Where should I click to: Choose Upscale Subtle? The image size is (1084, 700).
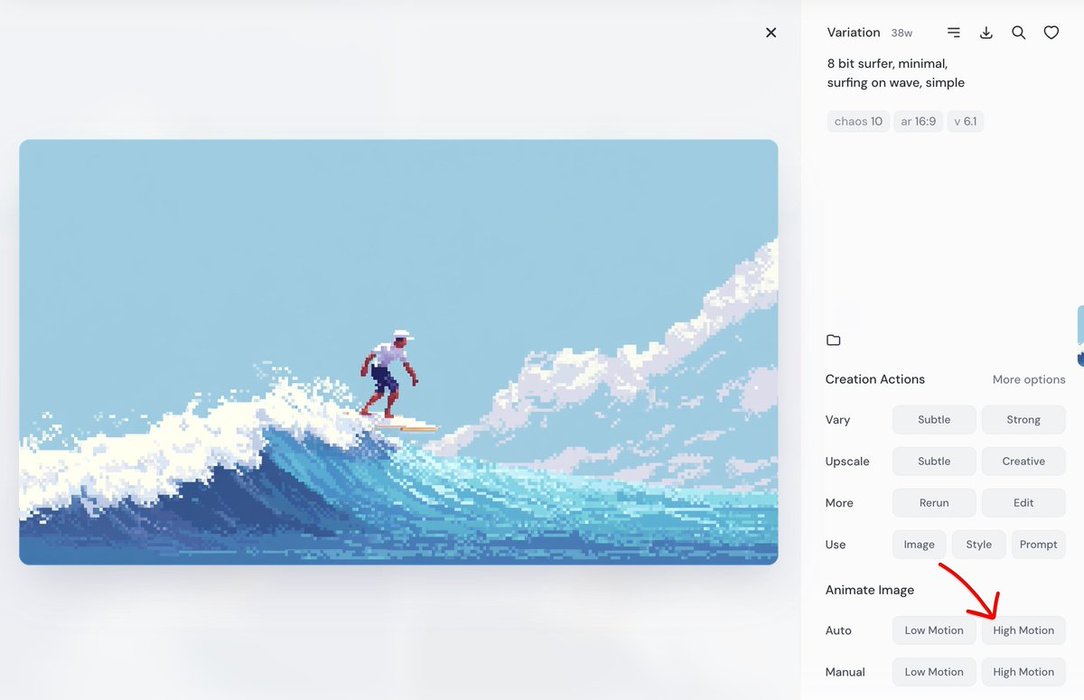[934, 462]
